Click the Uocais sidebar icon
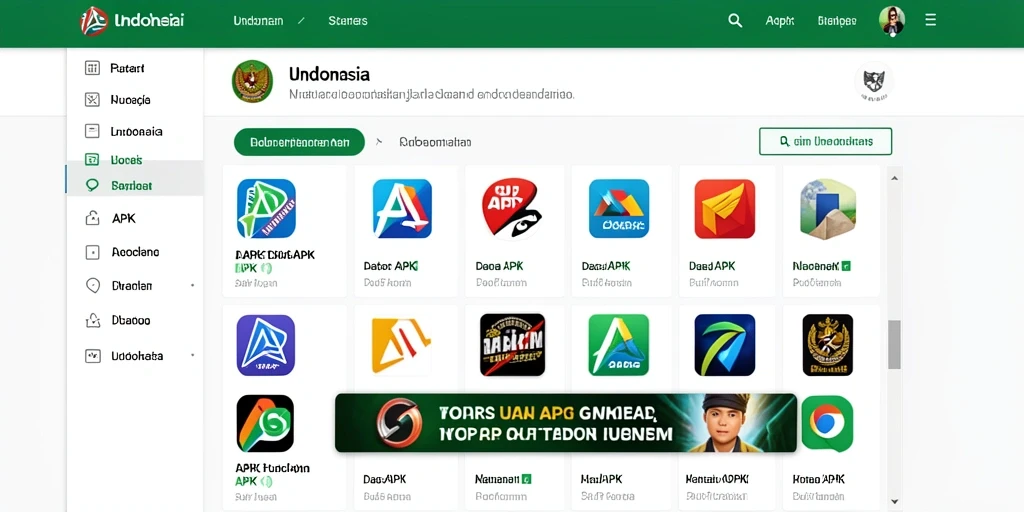The height and width of the screenshot is (512, 1024). (x=92, y=160)
